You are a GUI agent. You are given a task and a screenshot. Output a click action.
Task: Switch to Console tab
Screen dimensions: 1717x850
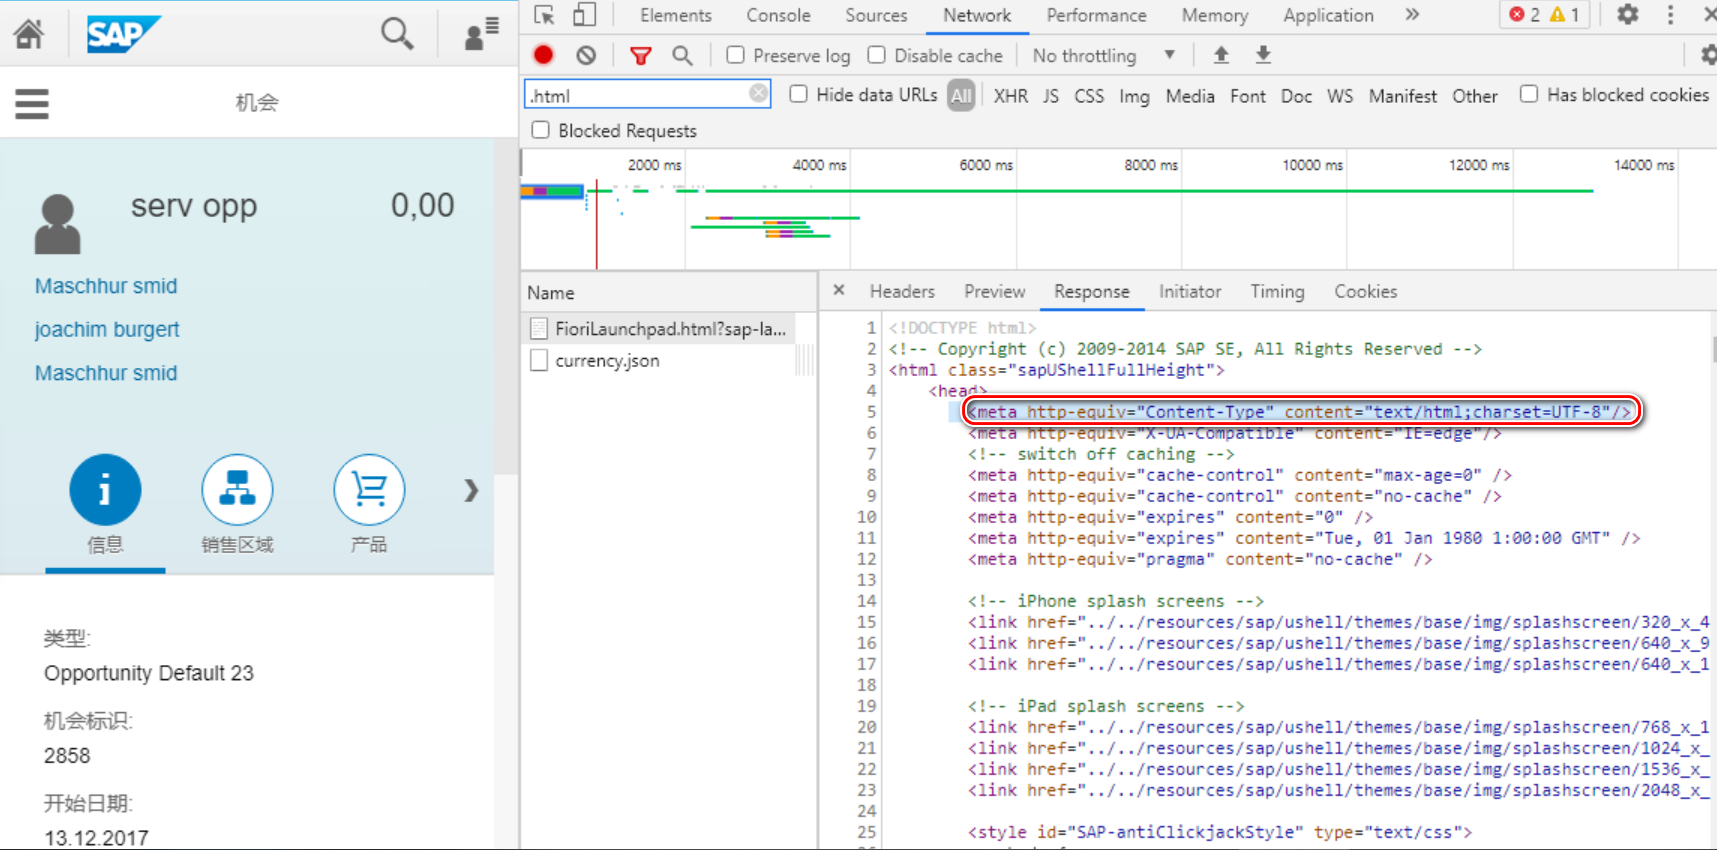(778, 15)
